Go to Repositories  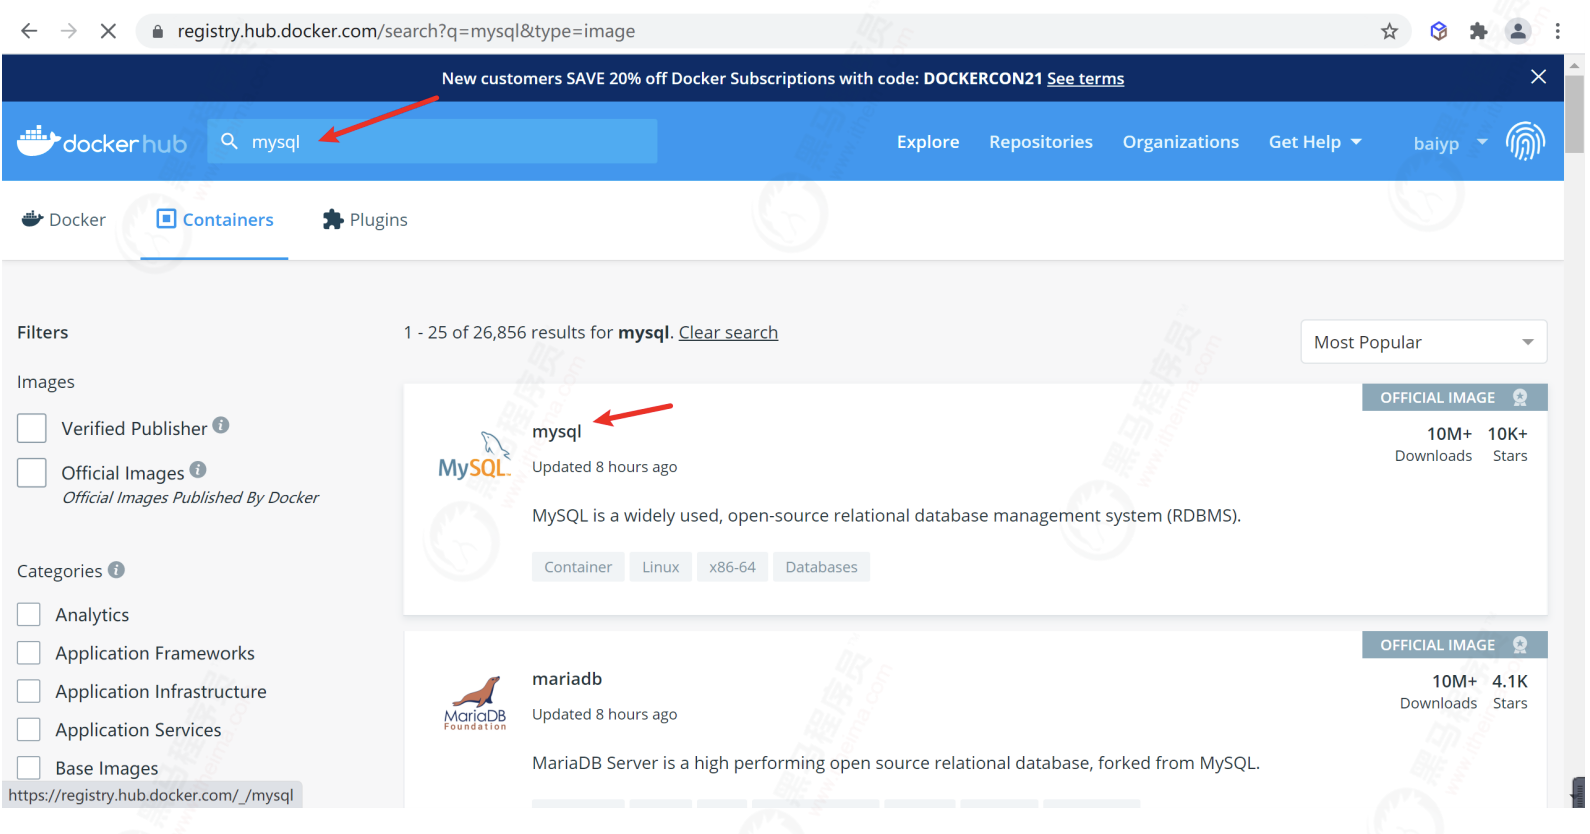(x=1041, y=142)
